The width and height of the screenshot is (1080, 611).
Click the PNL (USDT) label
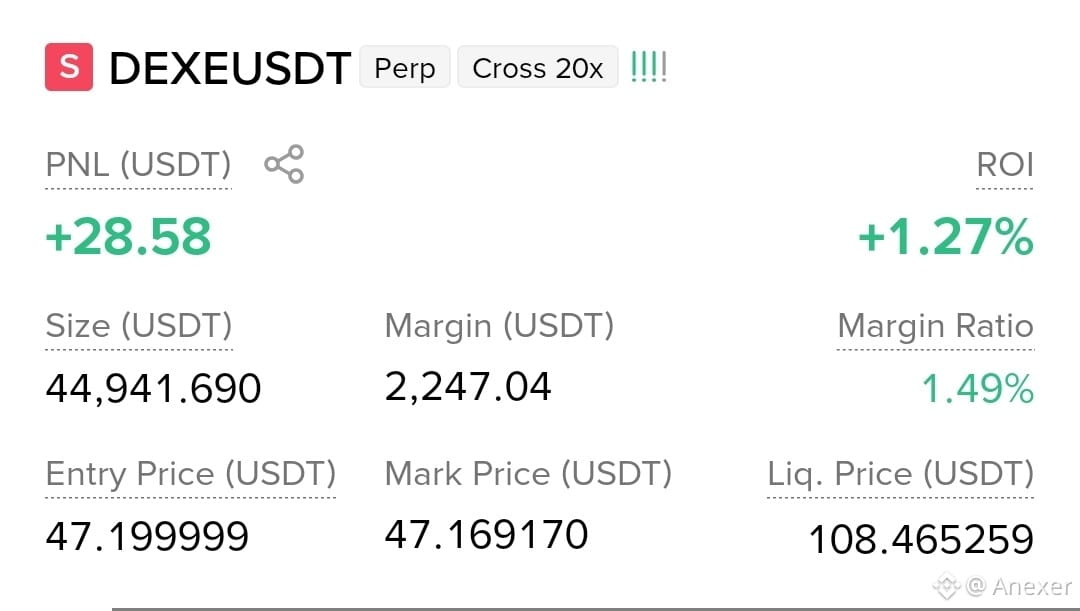click(138, 165)
